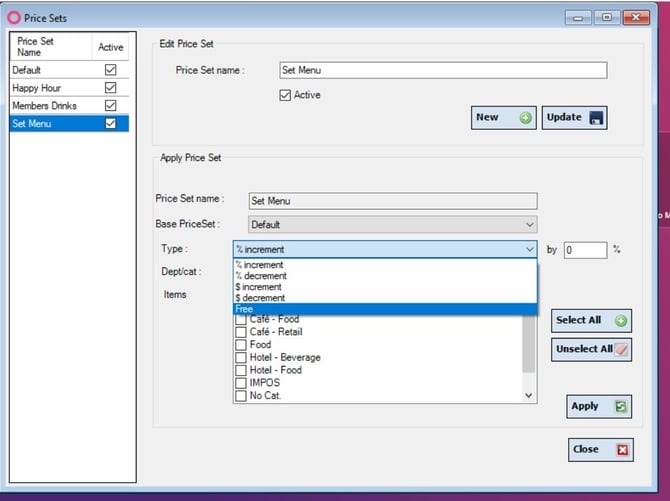Click the green plus icon on New button
This screenshot has height=501, width=670.
coord(525,118)
